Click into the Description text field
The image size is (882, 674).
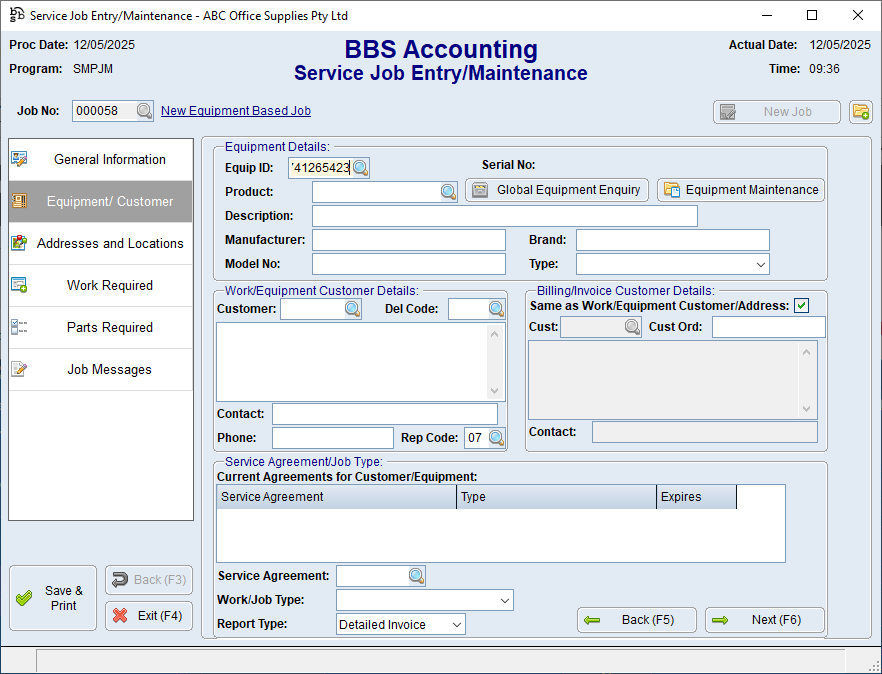point(504,216)
